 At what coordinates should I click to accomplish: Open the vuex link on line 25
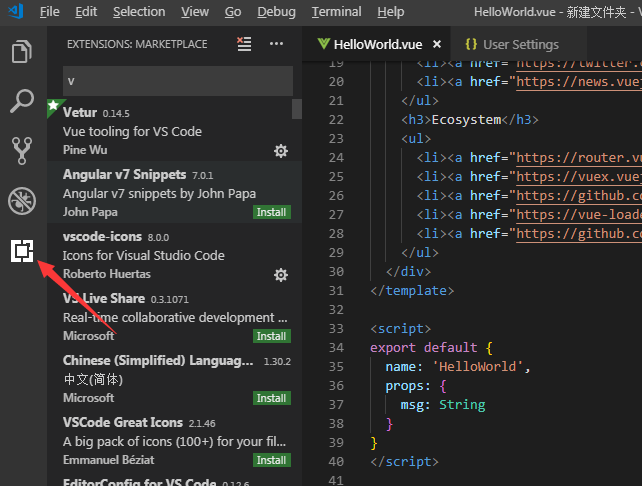579,177
